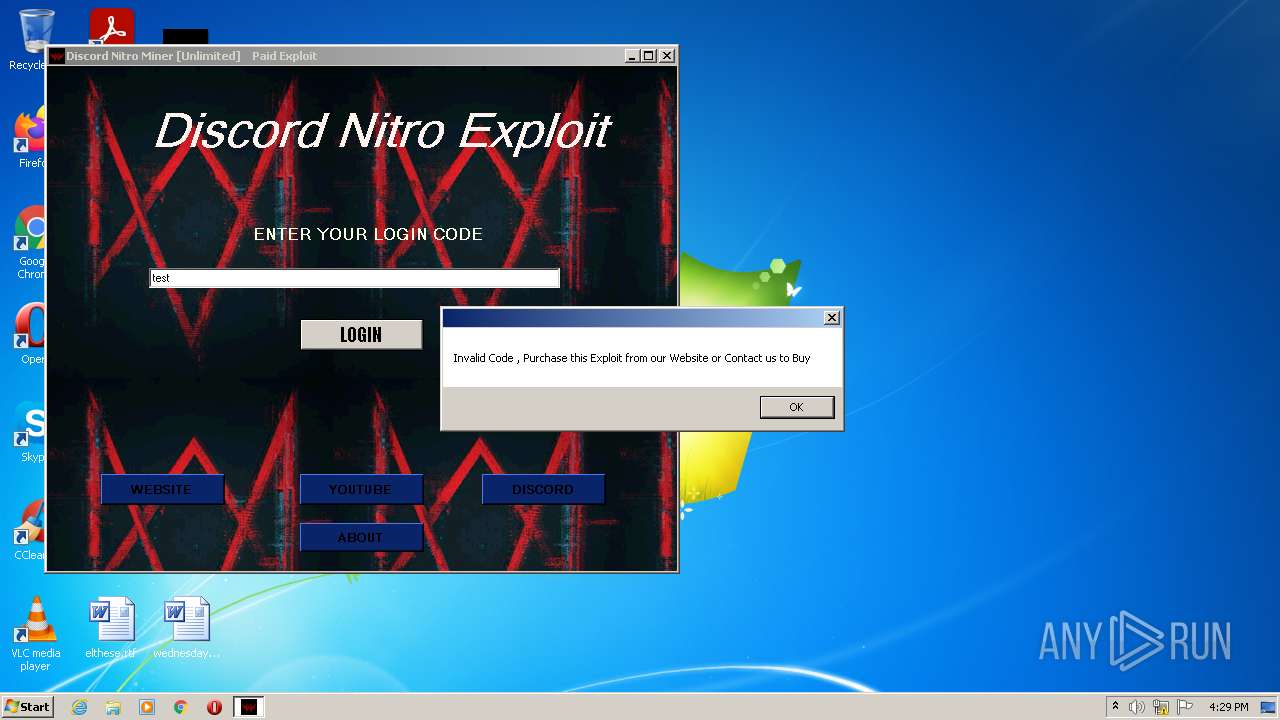Viewport: 1280px width, 720px height.
Task: Open the WEBSITE button link
Action: coord(162,489)
